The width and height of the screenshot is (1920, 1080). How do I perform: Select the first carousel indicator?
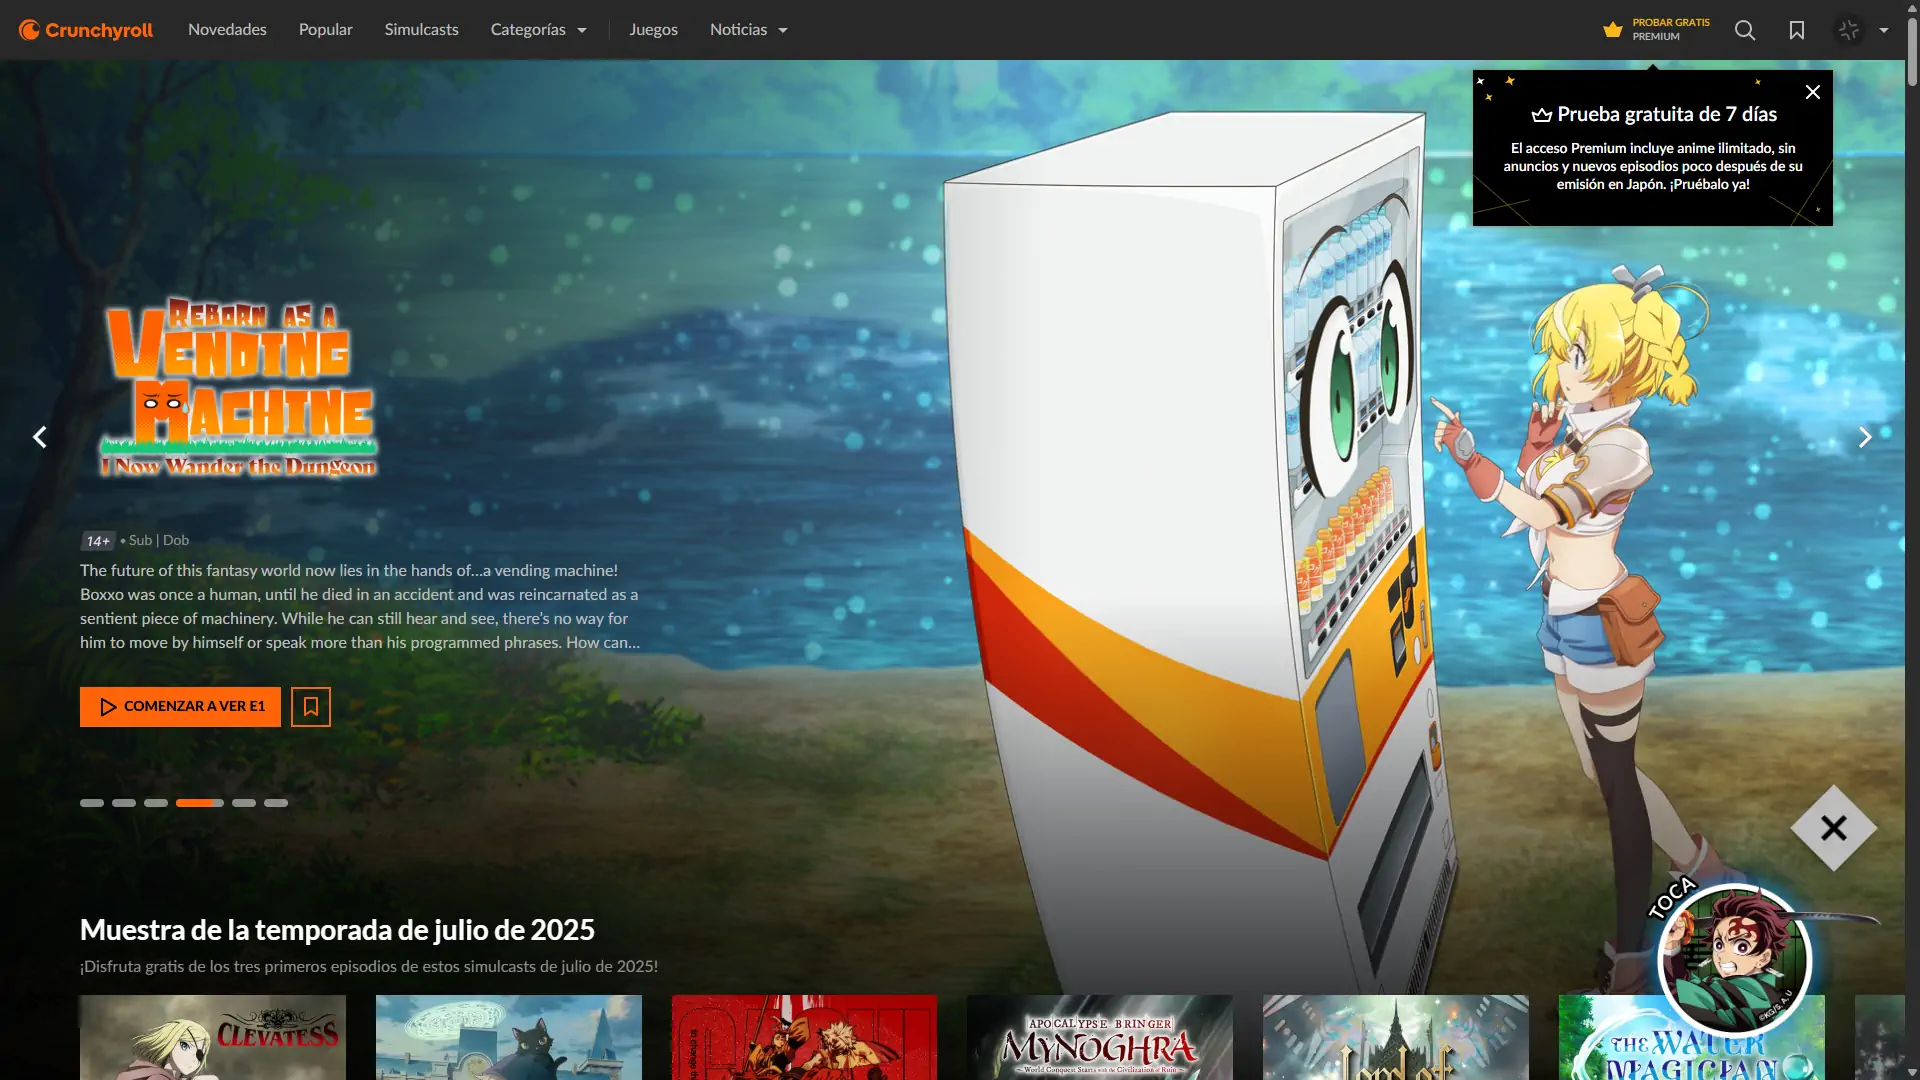92,803
